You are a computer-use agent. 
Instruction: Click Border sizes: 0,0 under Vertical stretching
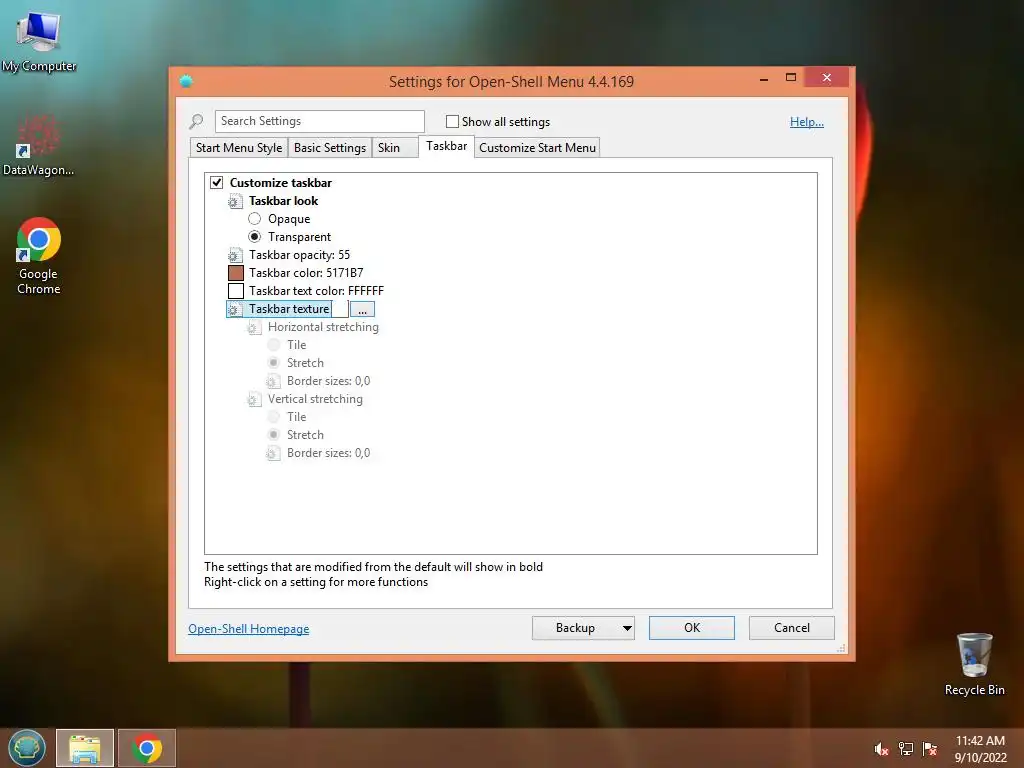tap(328, 453)
